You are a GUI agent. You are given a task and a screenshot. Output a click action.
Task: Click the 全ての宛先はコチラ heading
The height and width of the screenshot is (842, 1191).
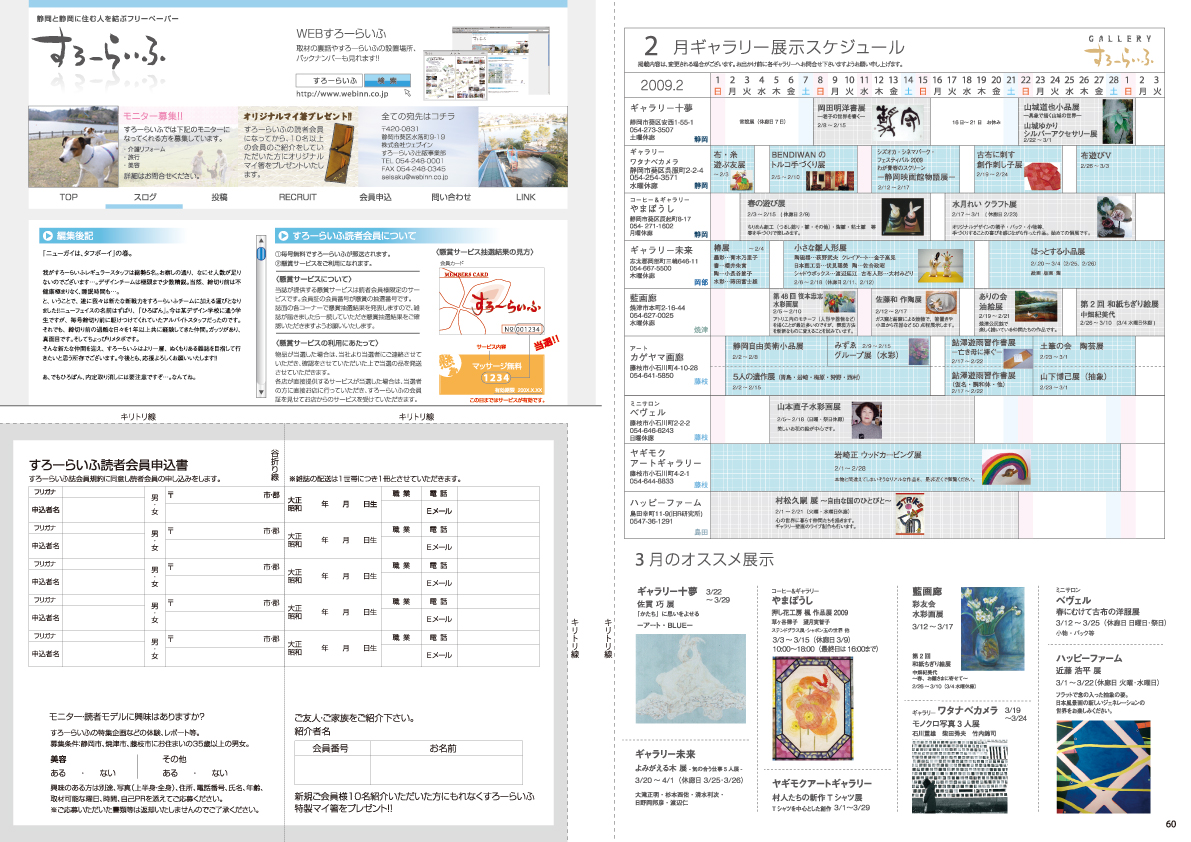[x=418, y=116]
